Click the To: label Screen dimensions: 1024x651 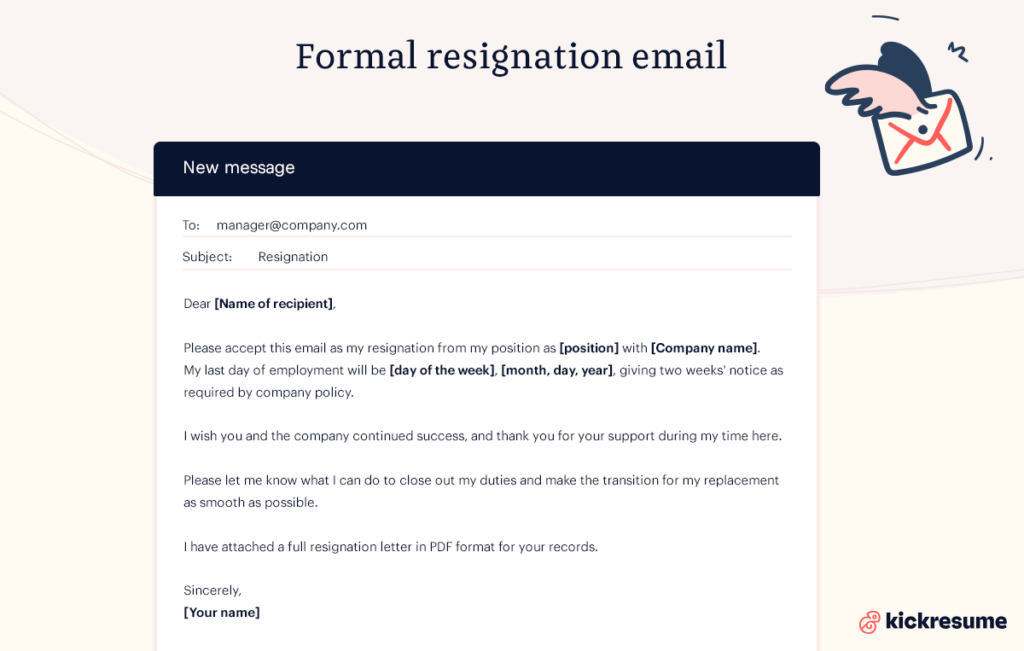(x=191, y=225)
